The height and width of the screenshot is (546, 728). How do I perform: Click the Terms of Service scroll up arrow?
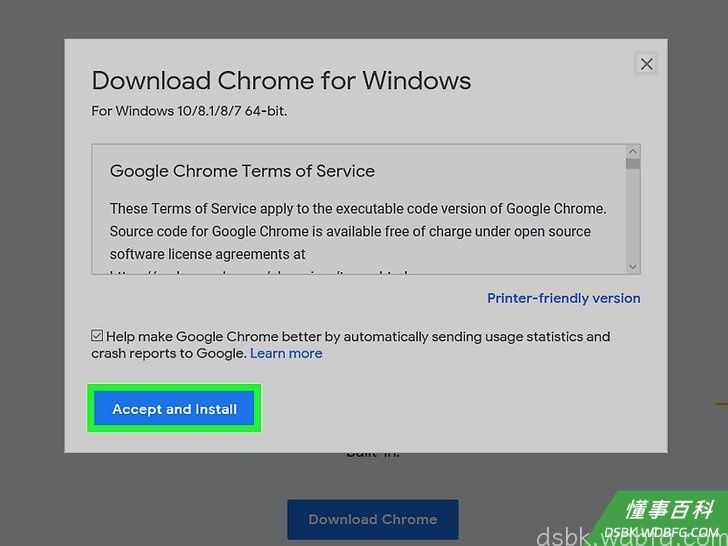click(633, 151)
